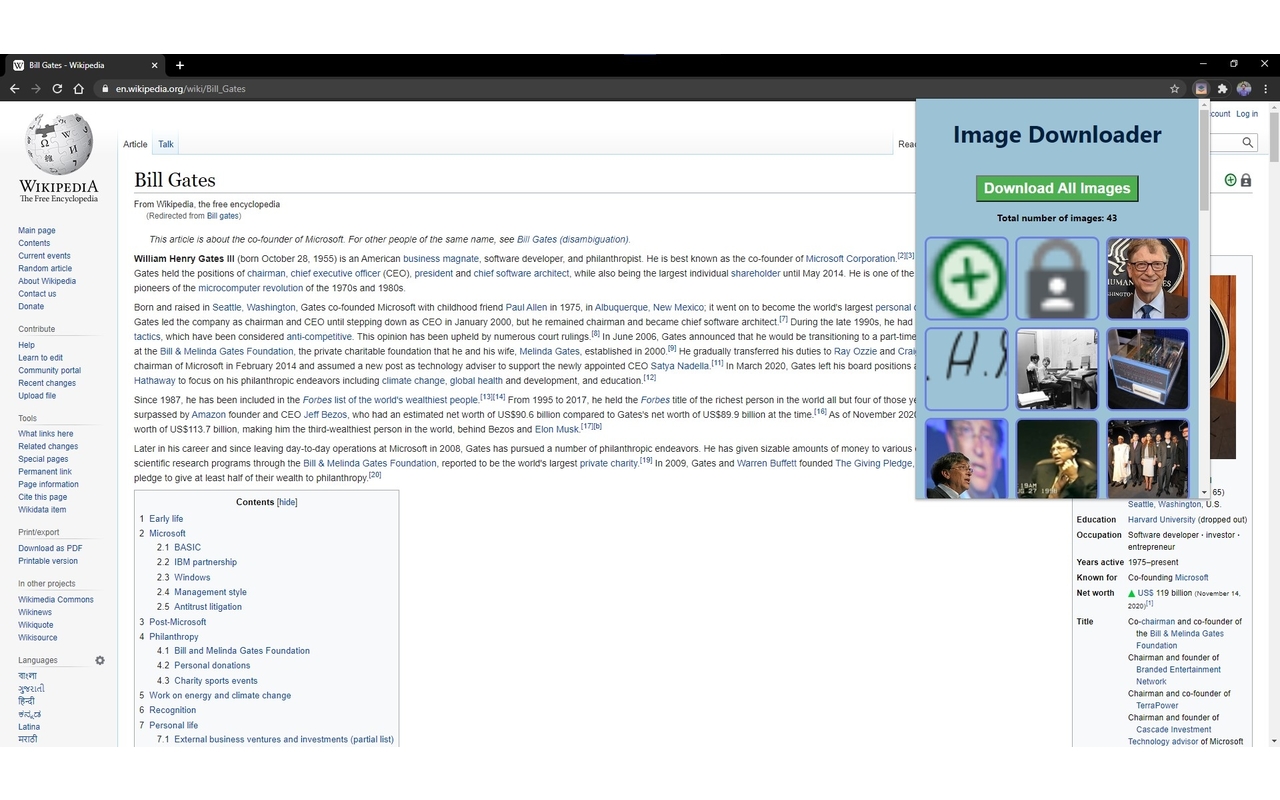Follow the Satya Nadella link
Image resolution: width=1280 pixels, height=800 pixels.
coord(680,366)
